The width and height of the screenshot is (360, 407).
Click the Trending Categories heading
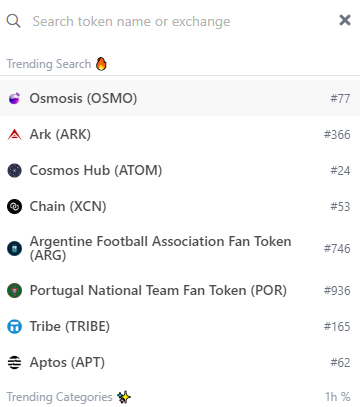59,397
